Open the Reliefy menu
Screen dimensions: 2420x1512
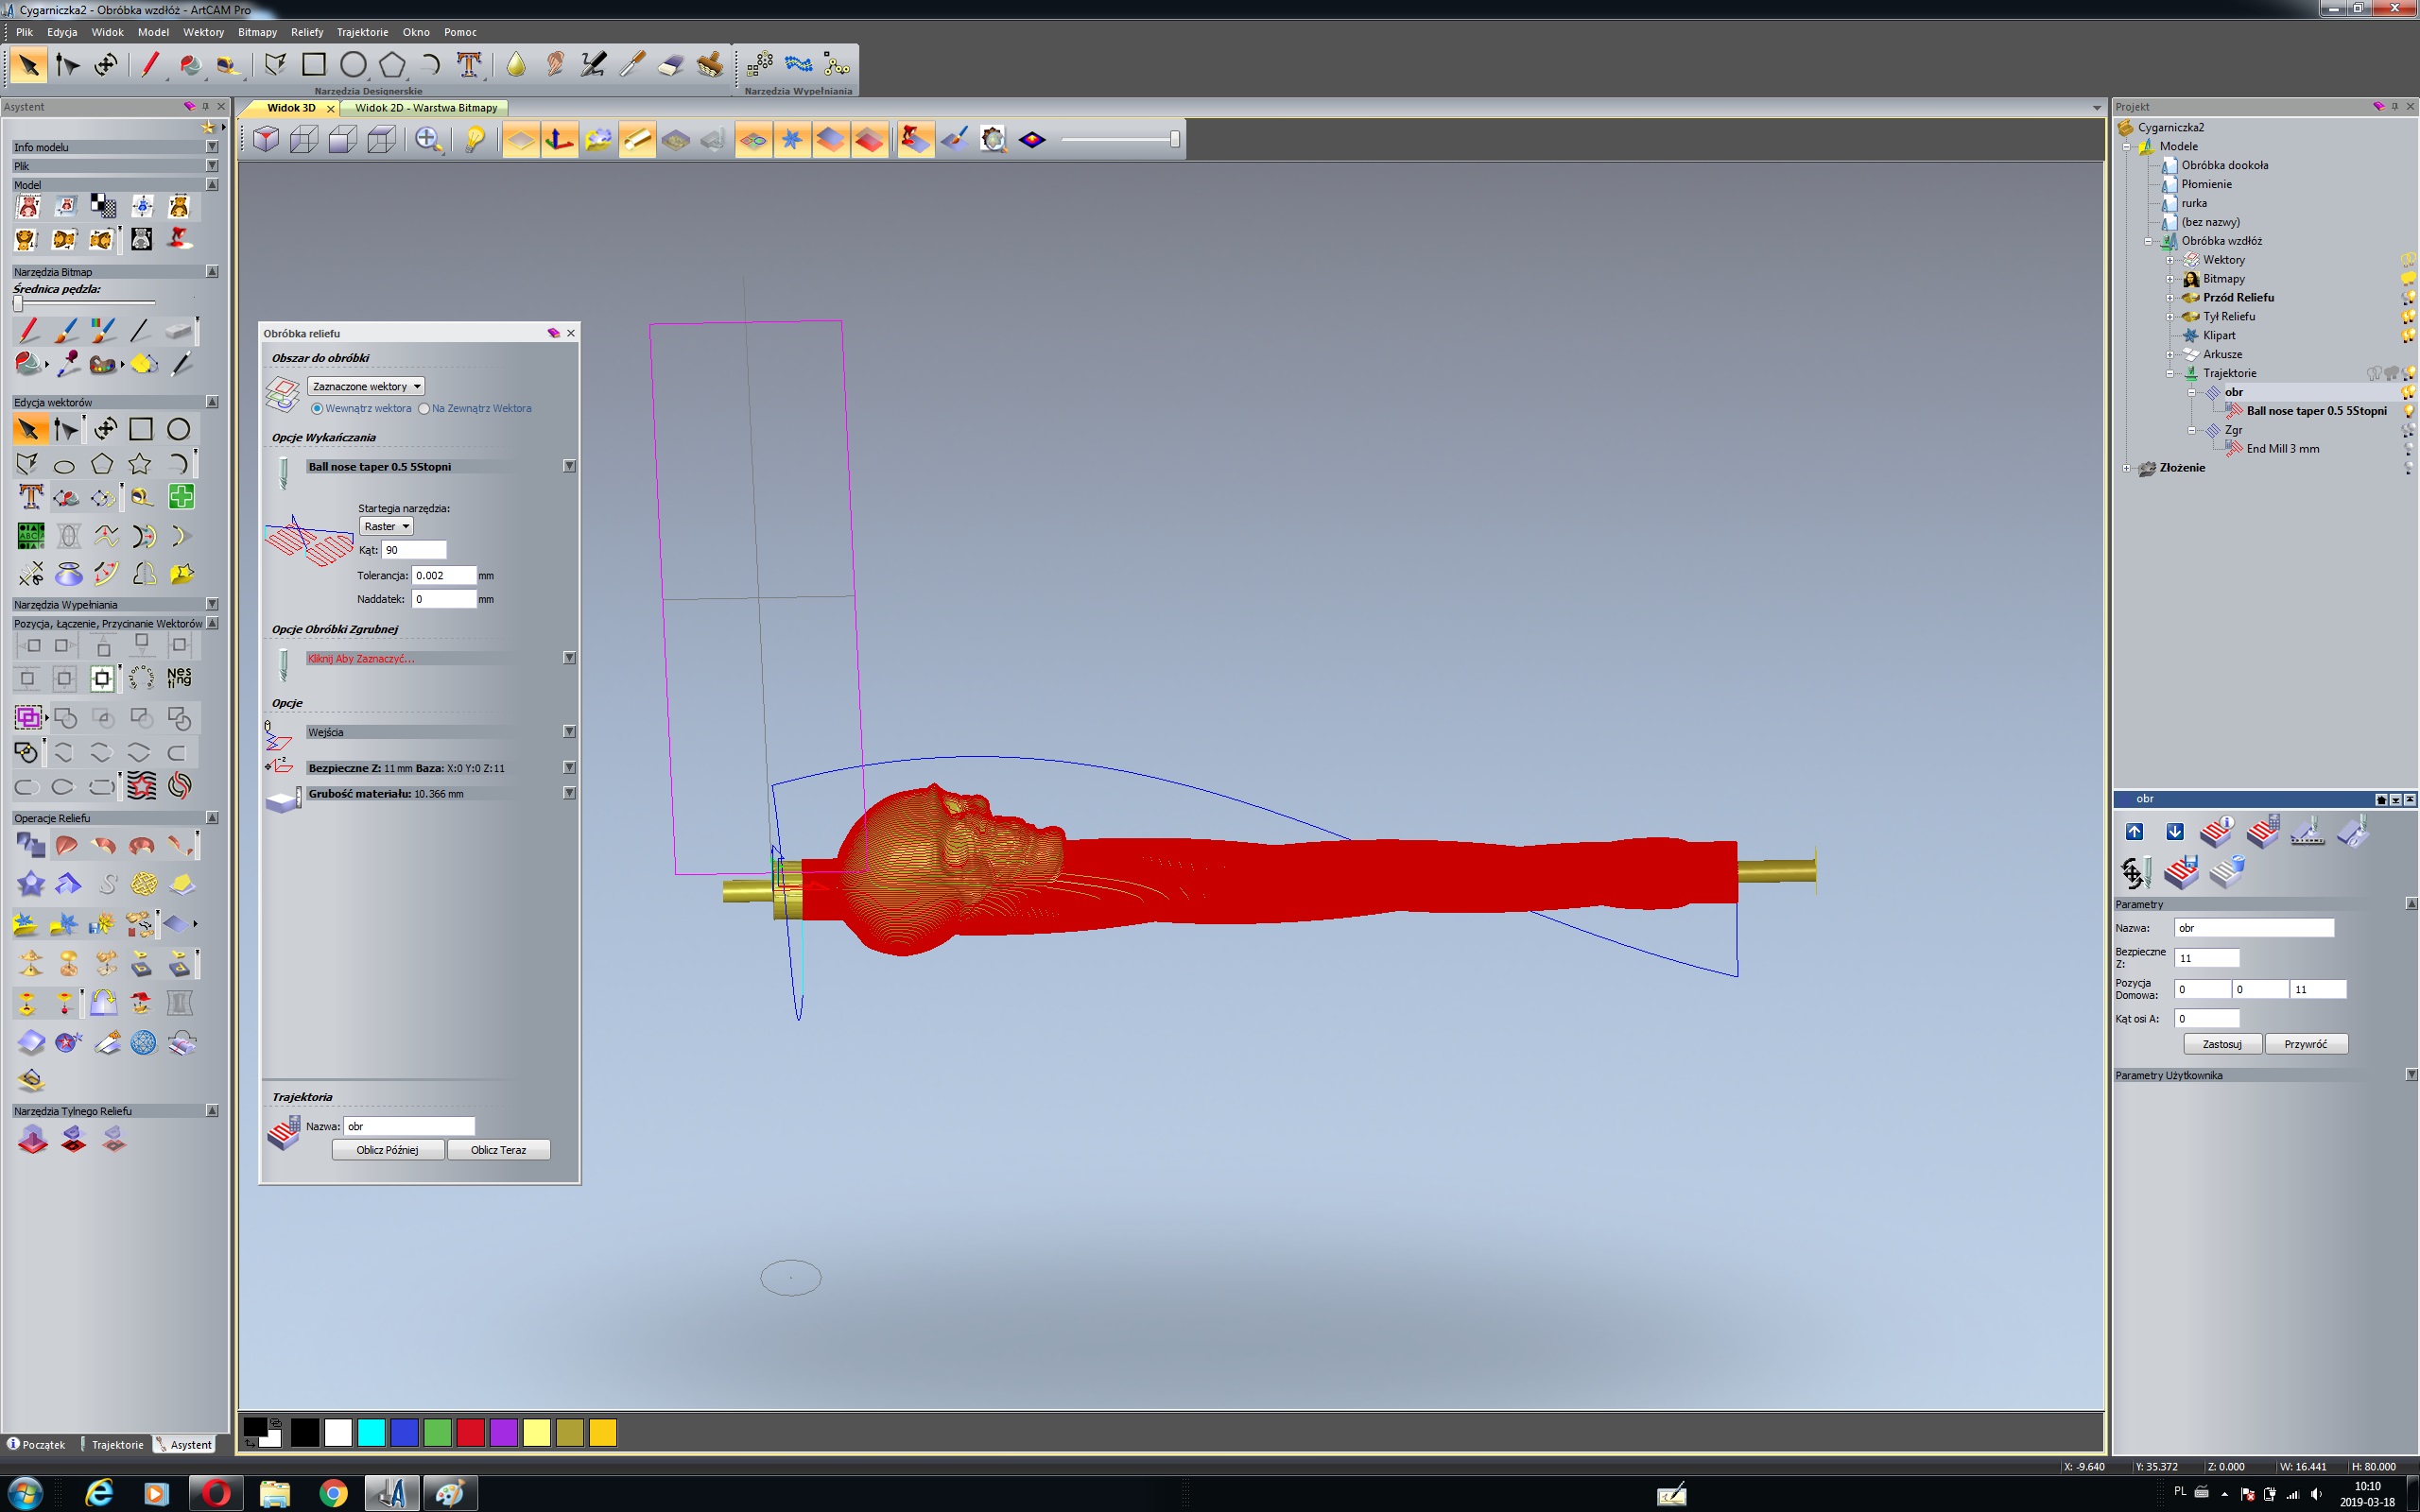[x=307, y=32]
